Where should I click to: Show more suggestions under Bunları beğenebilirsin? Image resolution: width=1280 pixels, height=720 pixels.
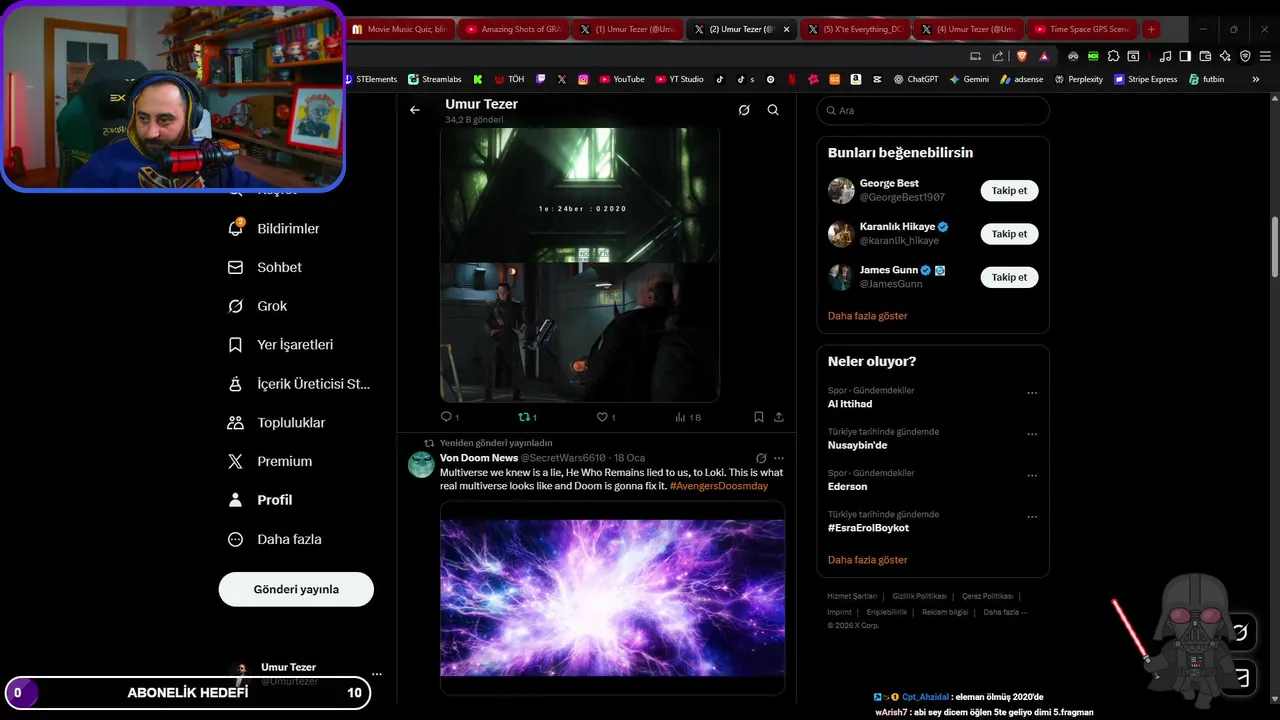click(x=868, y=316)
